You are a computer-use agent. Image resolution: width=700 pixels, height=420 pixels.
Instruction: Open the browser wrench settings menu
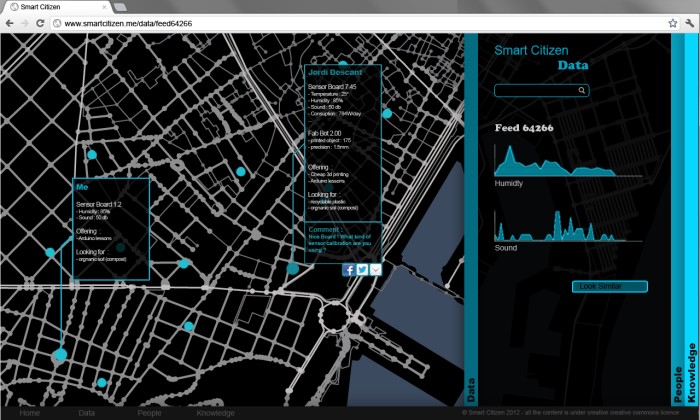point(688,22)
